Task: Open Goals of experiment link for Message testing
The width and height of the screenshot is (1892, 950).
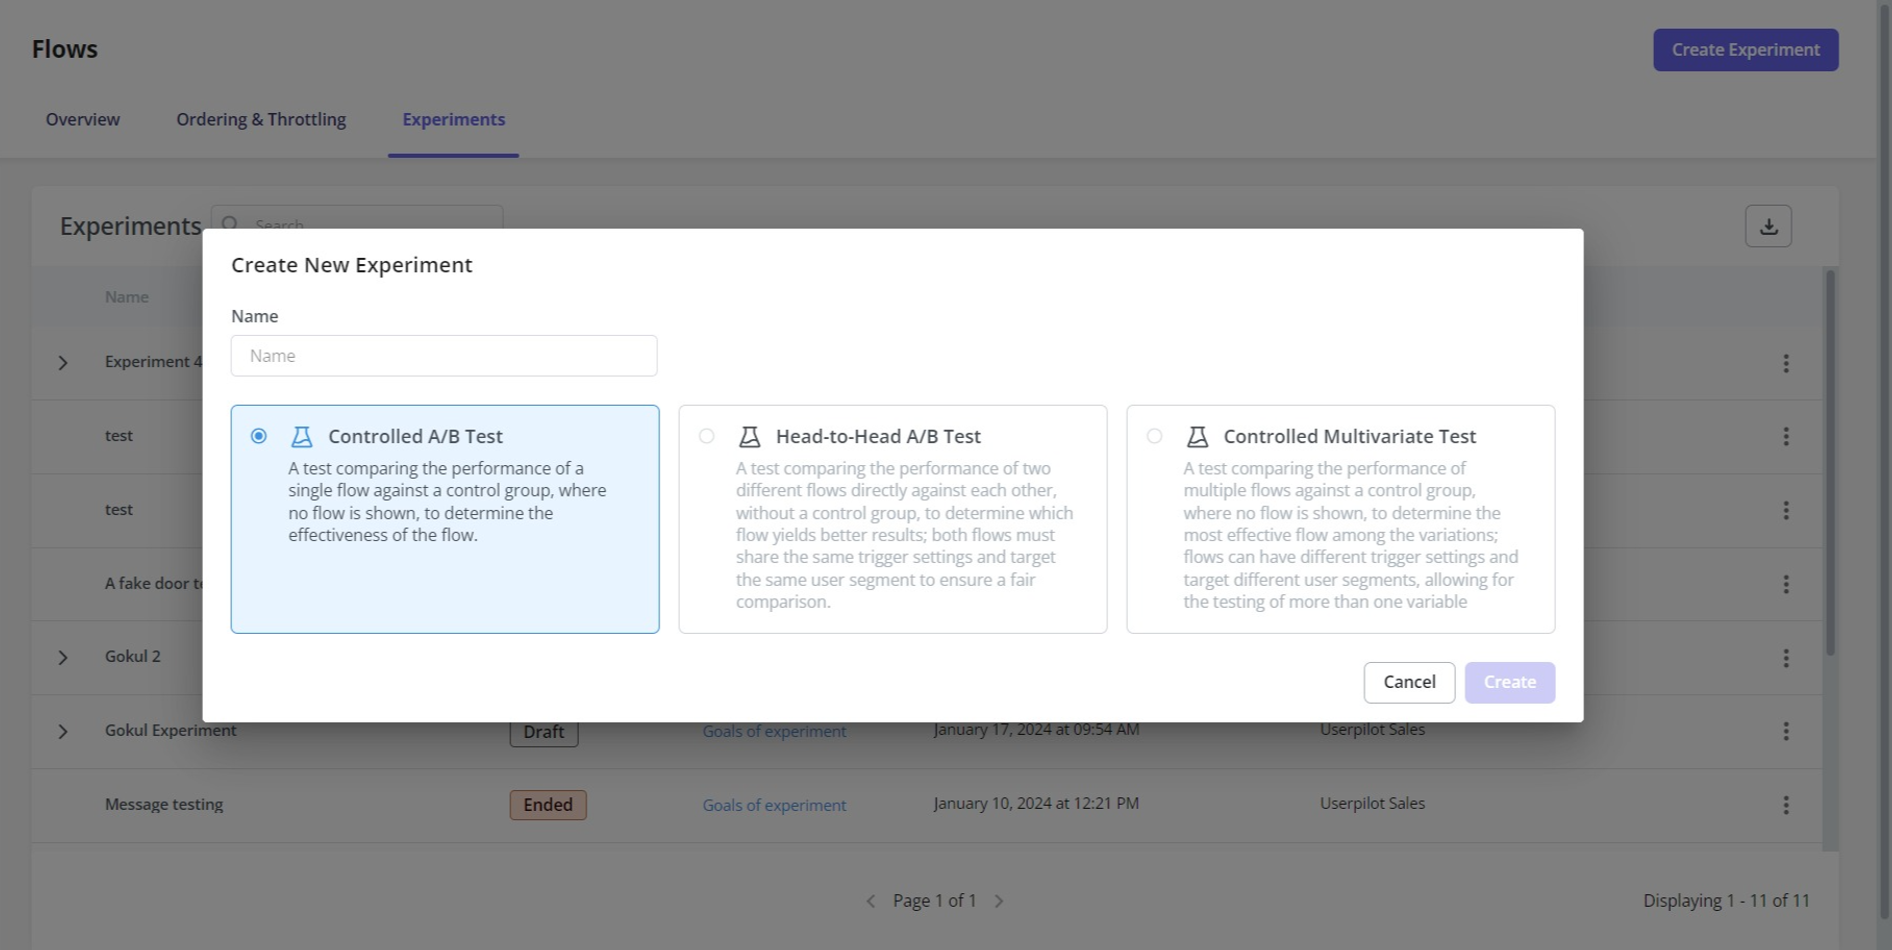Action: pos(773,805)
